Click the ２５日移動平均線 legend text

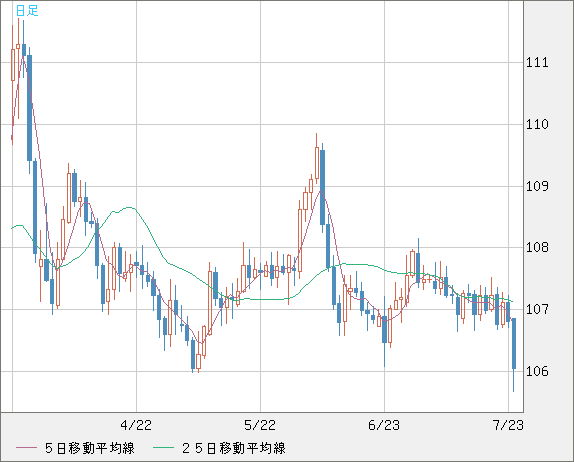pyautogui.click(x=234, y=448)
